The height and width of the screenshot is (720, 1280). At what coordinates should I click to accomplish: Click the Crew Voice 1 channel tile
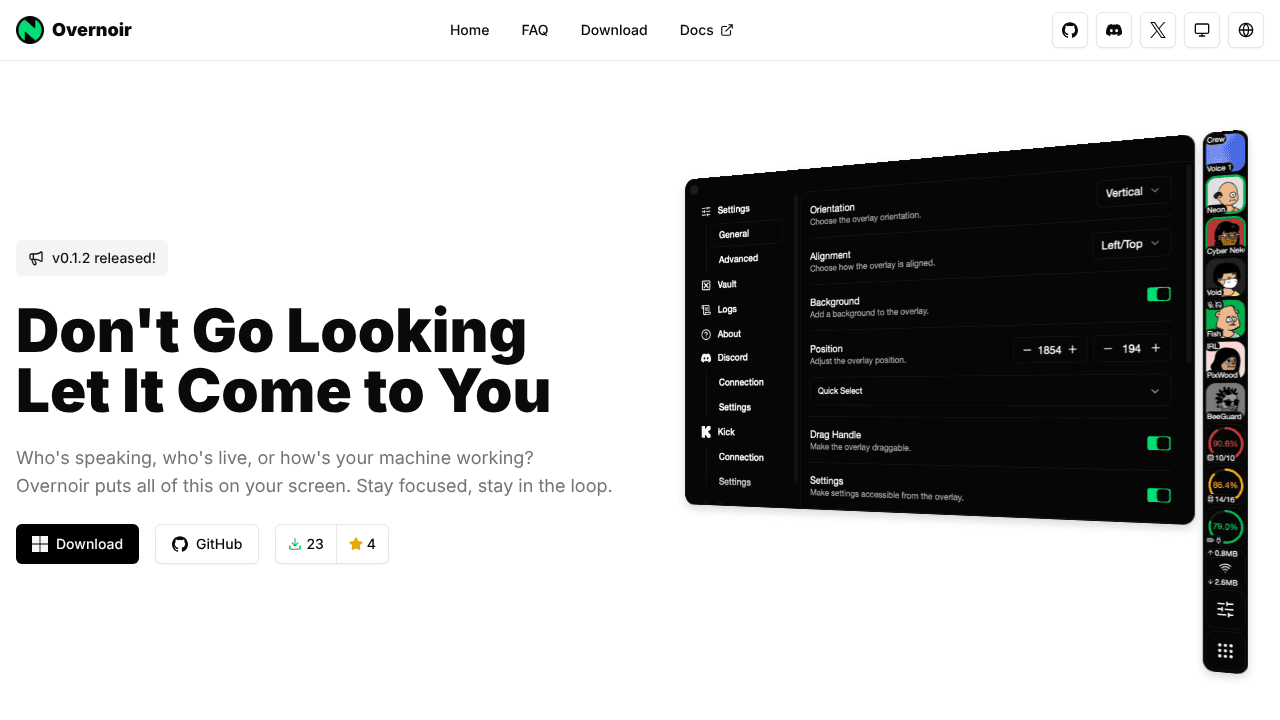1225,153
